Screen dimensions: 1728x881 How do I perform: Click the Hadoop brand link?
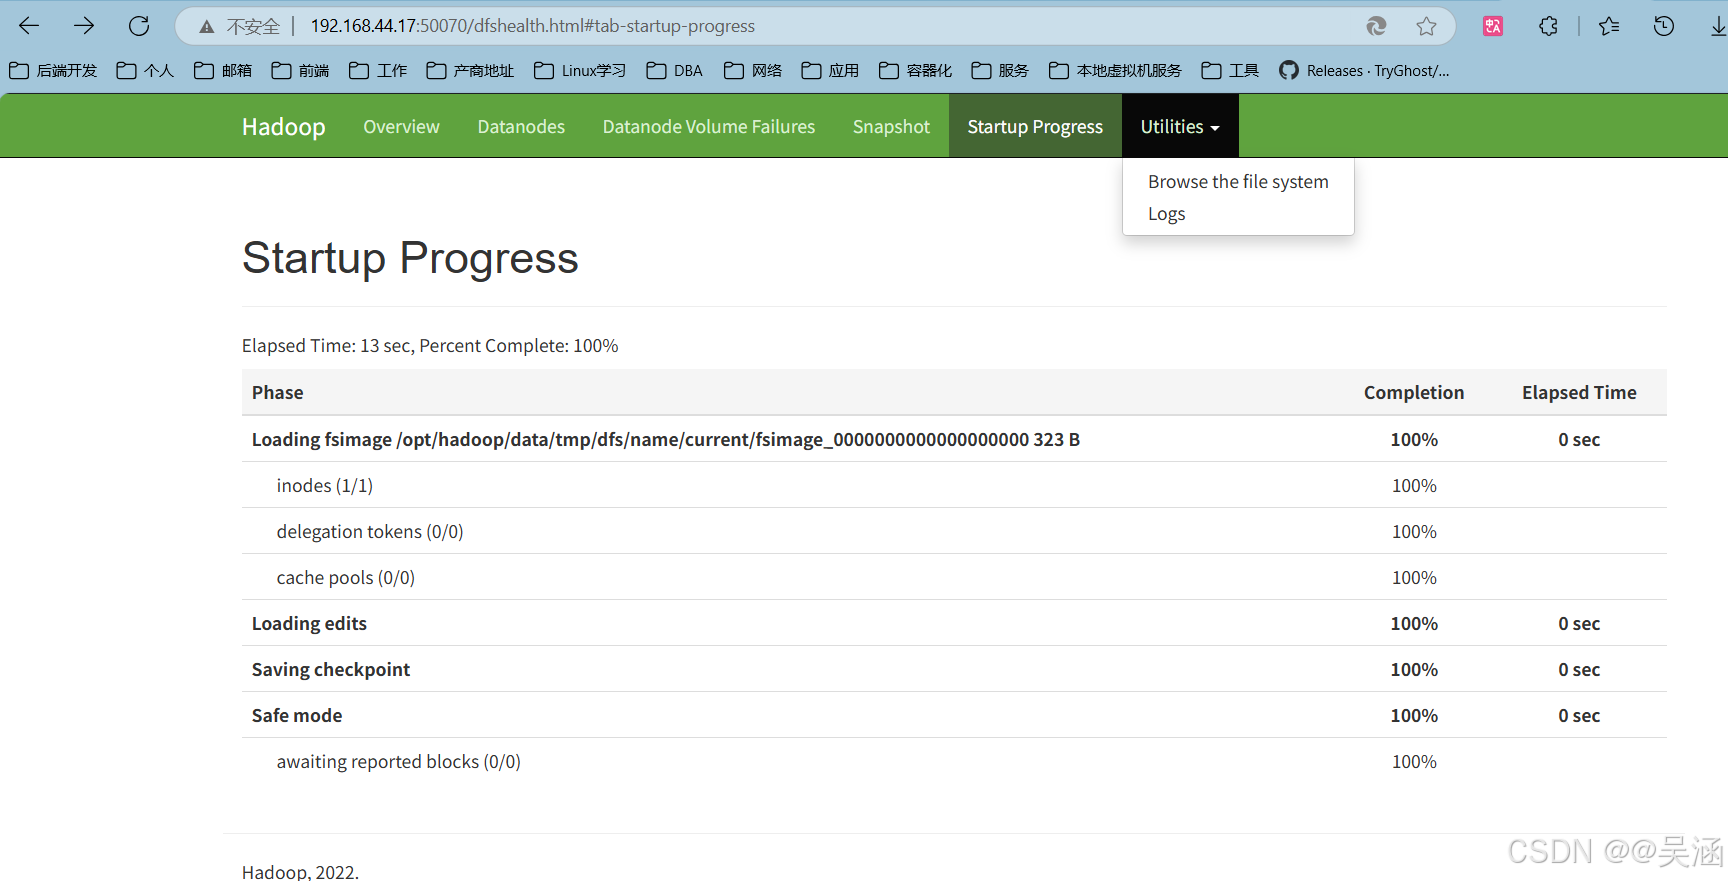[x=284, y=127]
